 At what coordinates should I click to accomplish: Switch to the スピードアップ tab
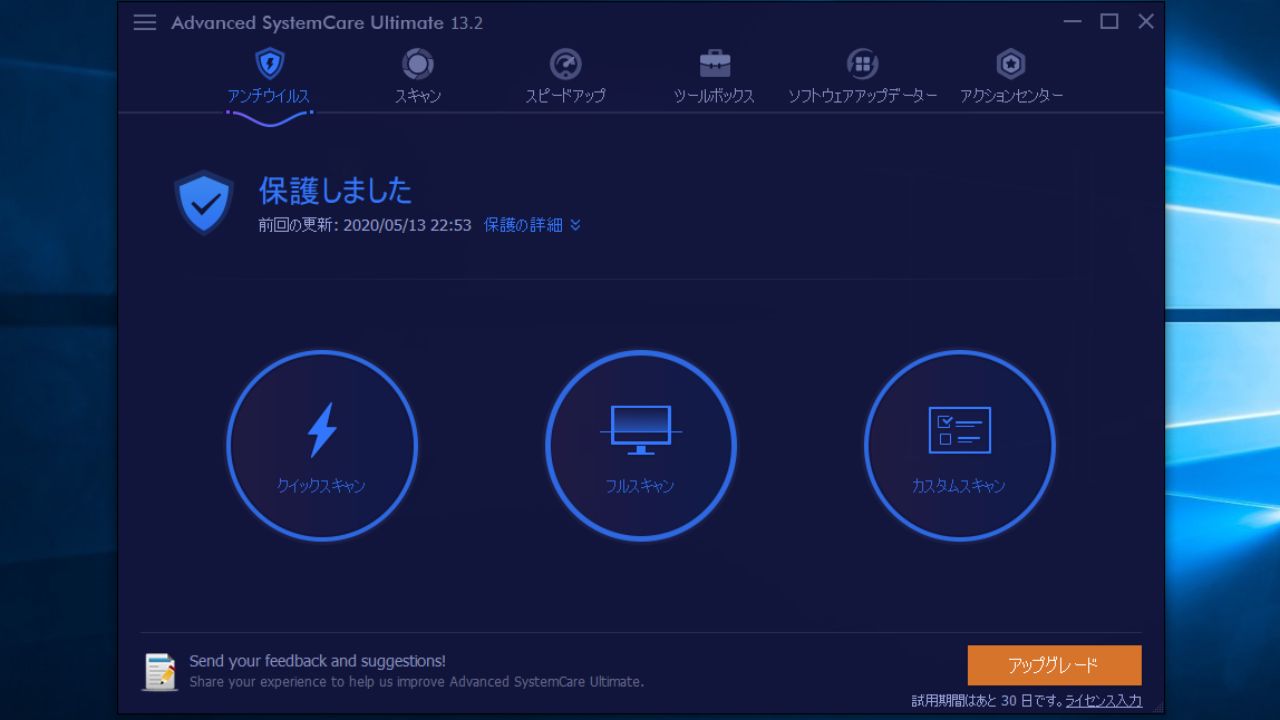pos(566,97)
